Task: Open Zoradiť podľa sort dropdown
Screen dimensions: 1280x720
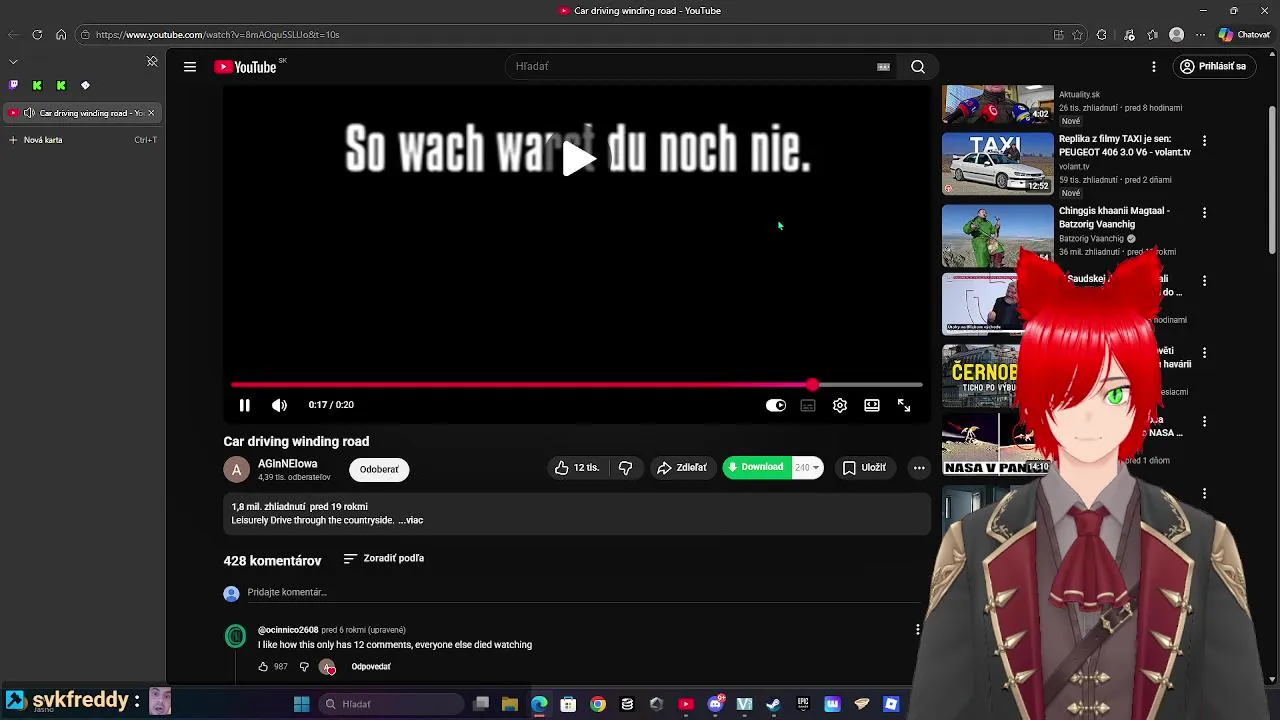Action: (384, 558)
